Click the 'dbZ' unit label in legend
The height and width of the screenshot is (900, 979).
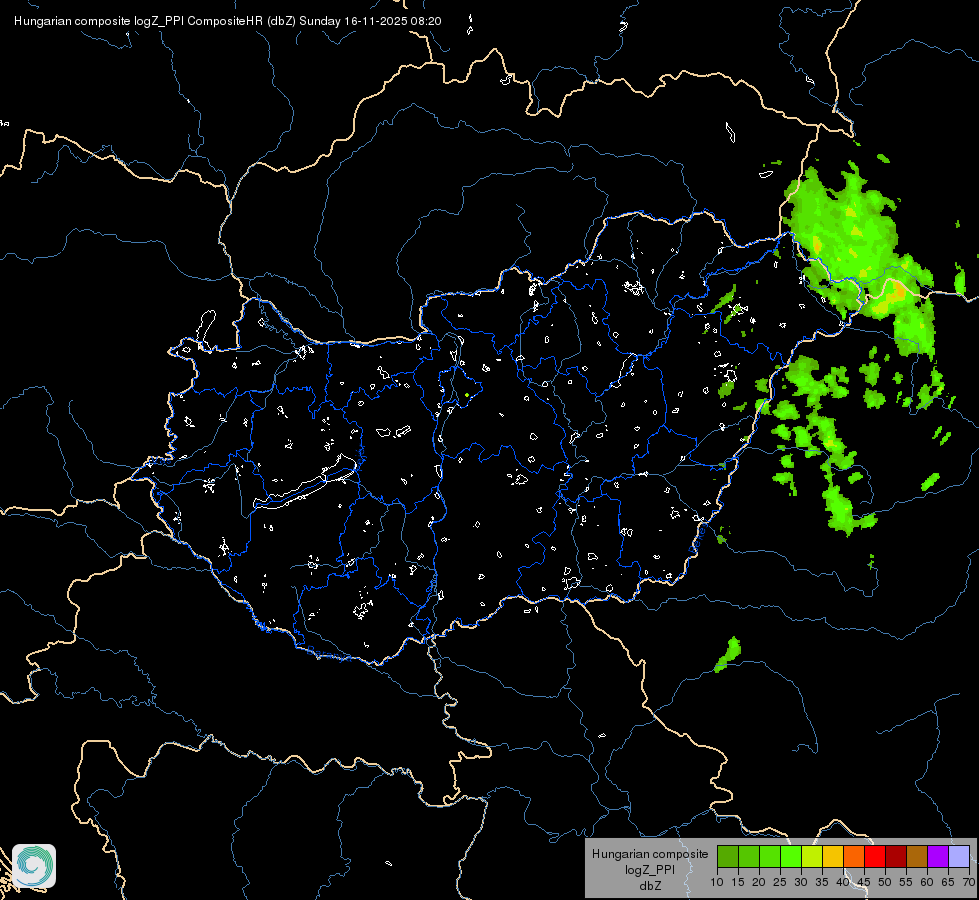point(650,886)
